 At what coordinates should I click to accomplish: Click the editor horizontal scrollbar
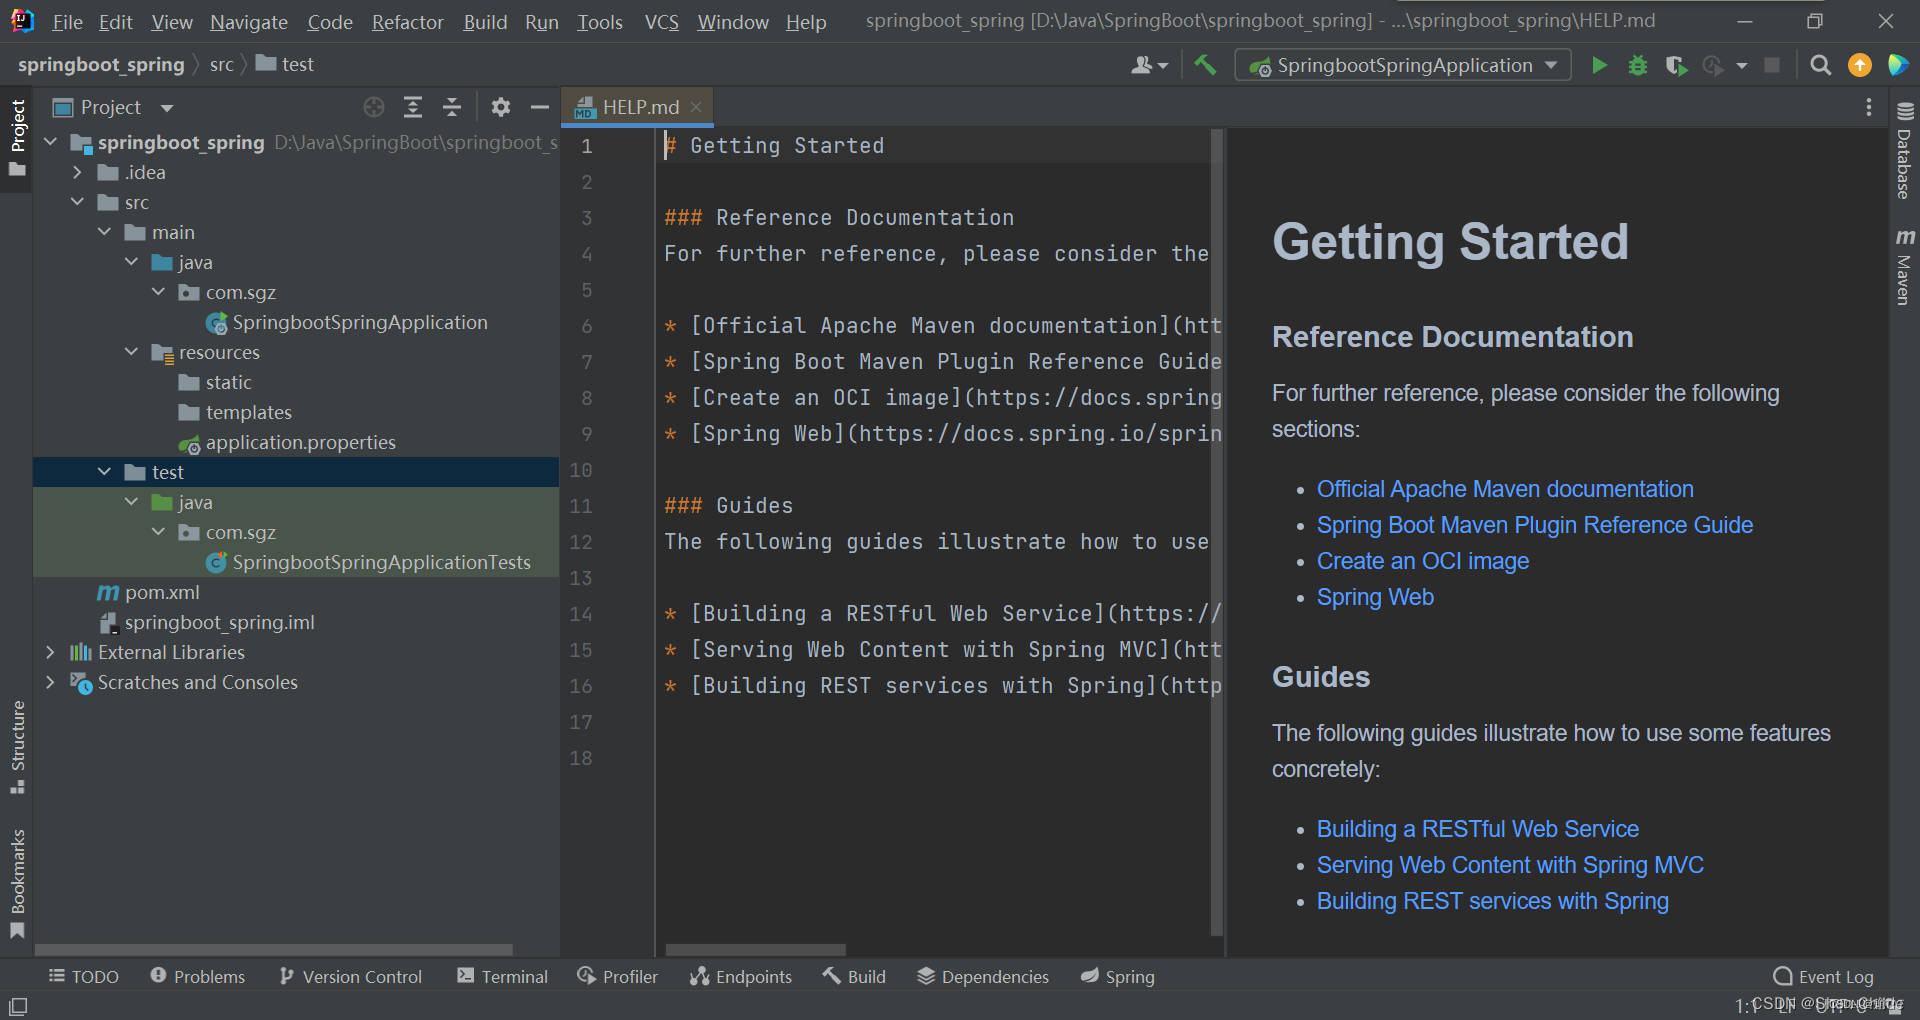[756, 949]
